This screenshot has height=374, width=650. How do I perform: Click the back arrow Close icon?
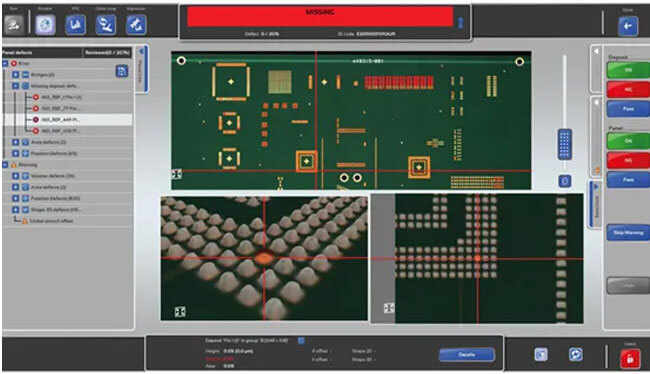point(628,26)
